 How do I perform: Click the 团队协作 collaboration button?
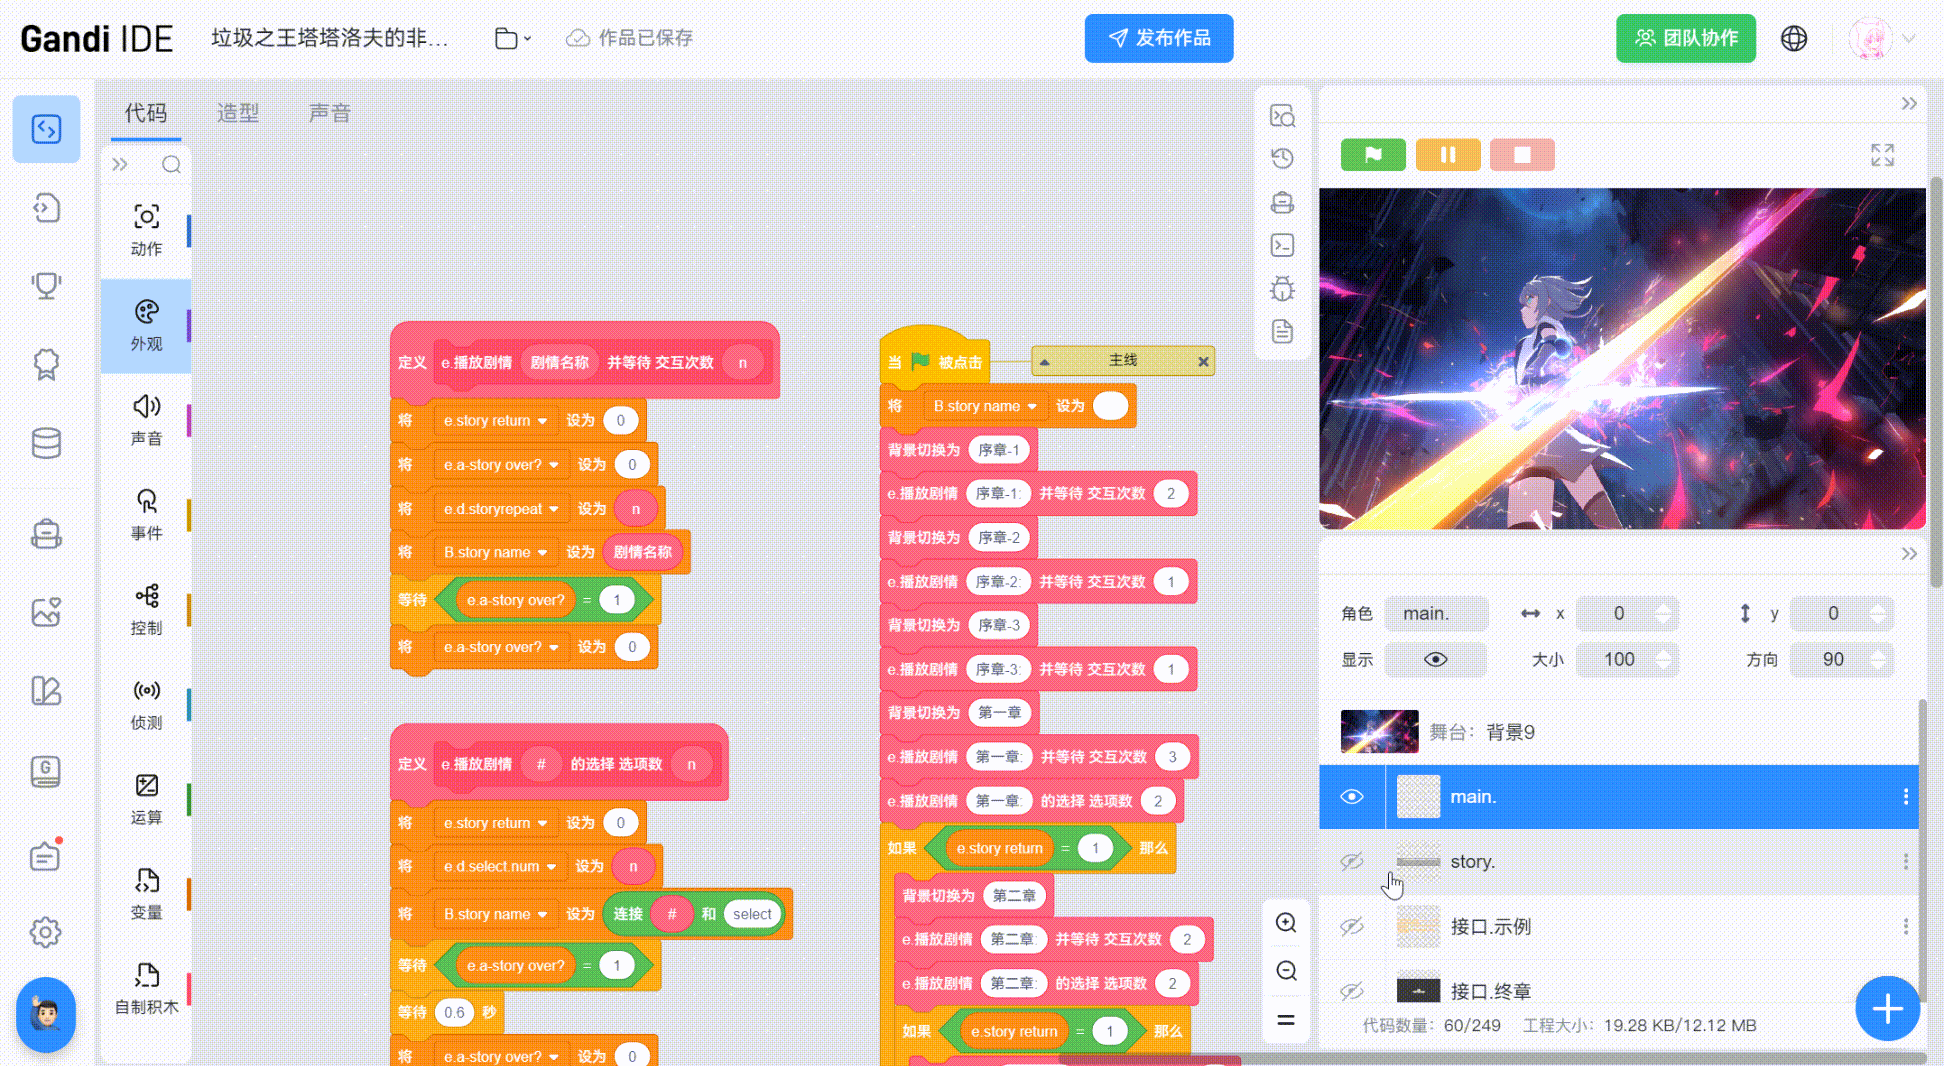coord(1686,38)
